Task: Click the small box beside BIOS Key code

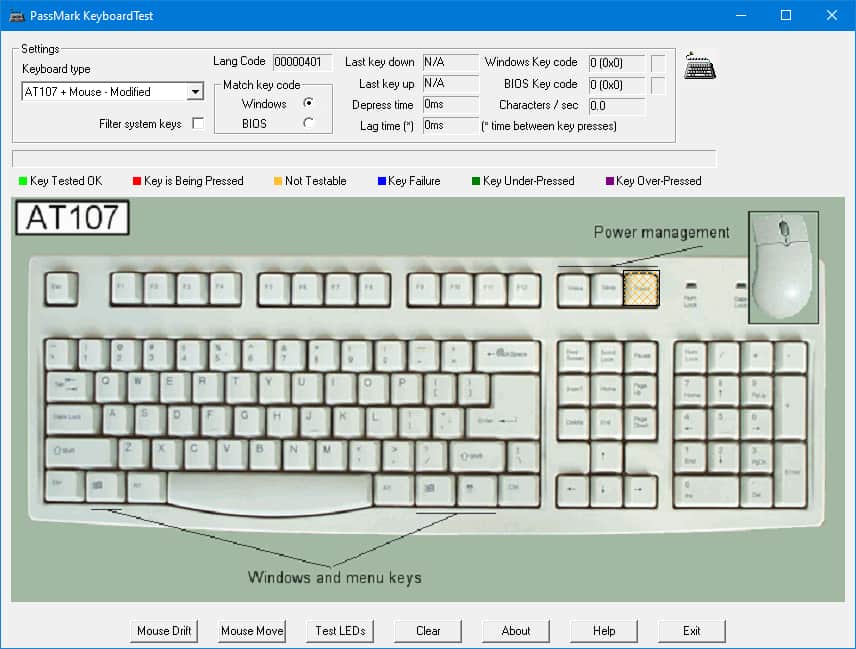Action: click(x=658, y=85)
